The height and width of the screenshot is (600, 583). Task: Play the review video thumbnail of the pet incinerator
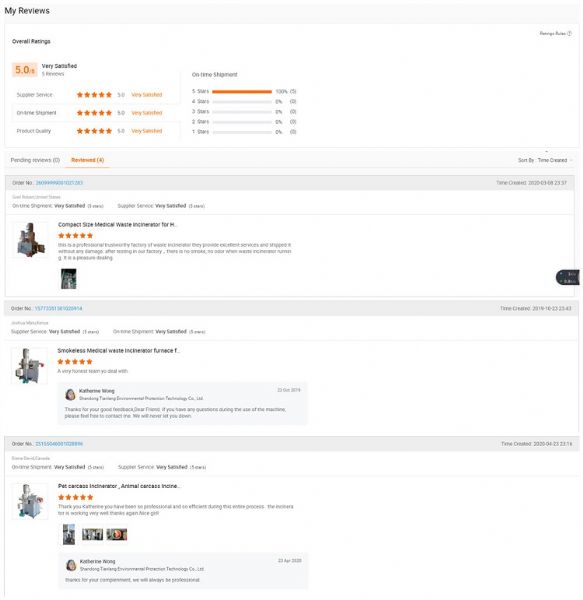point(117,534)
